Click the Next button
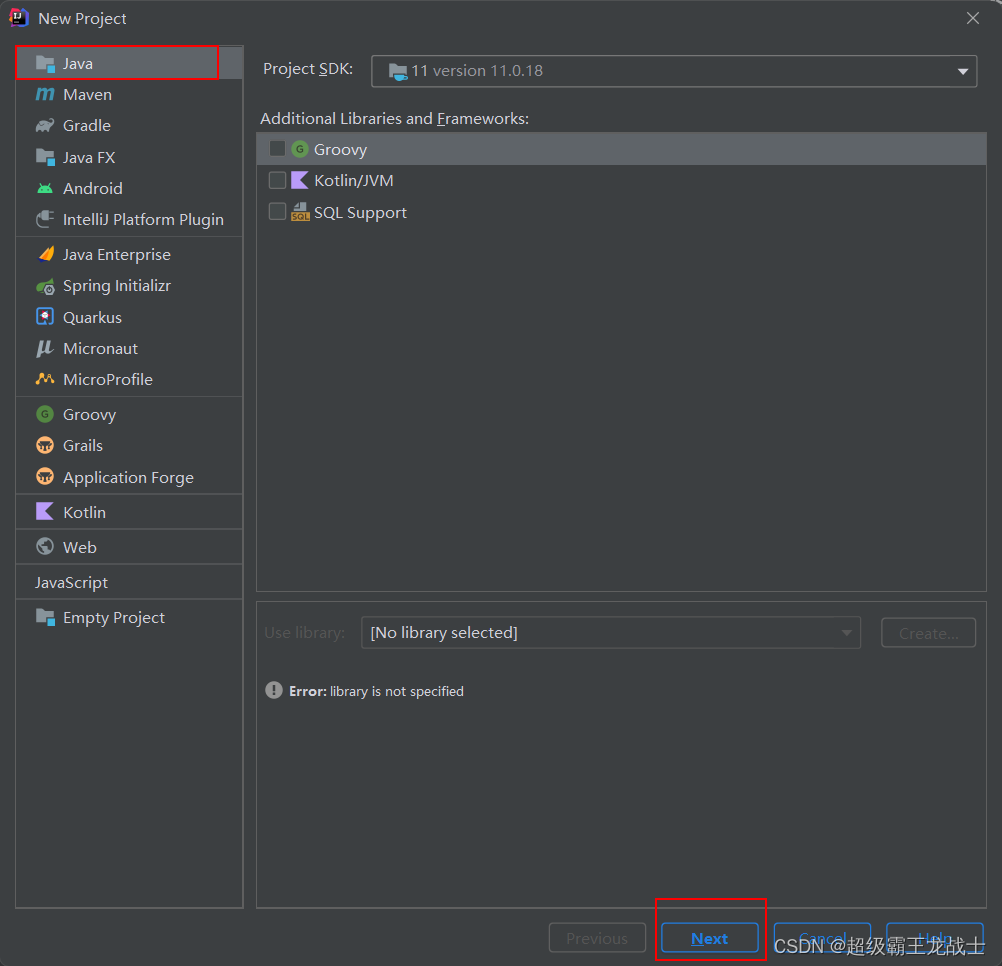1002x966 pixels. (x=709, y=938)
